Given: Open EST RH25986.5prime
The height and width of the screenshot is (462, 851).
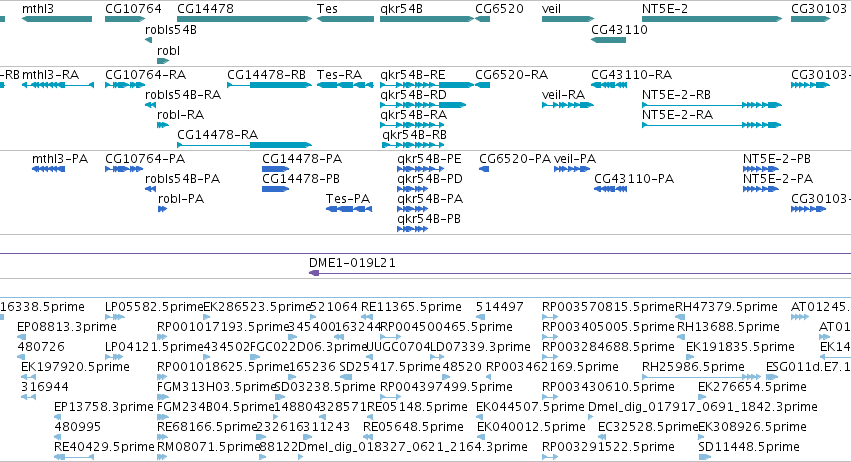Looking at the screenshot, I should pos(702,377).
